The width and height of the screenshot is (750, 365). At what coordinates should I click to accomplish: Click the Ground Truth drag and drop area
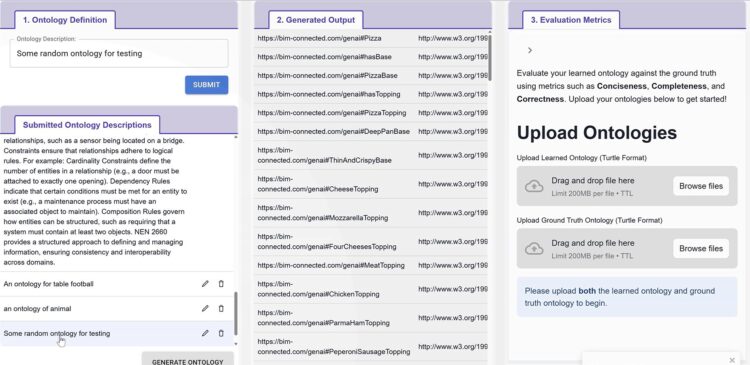click(627, 249)
